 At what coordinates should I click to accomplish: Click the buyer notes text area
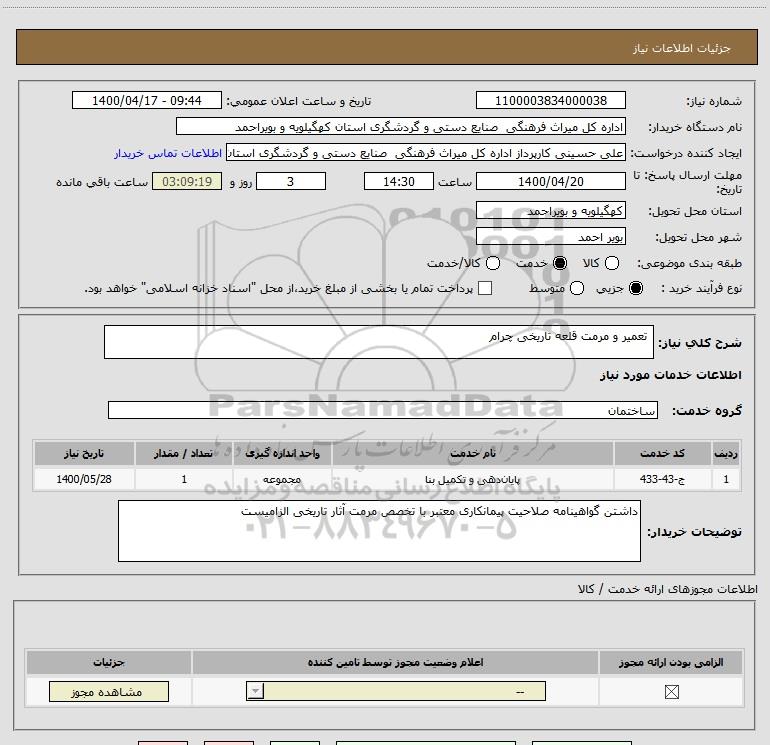[379, 531]
